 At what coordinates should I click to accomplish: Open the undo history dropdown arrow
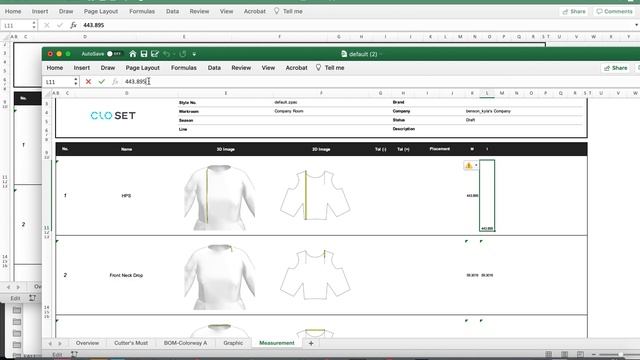tap(173, 54)
